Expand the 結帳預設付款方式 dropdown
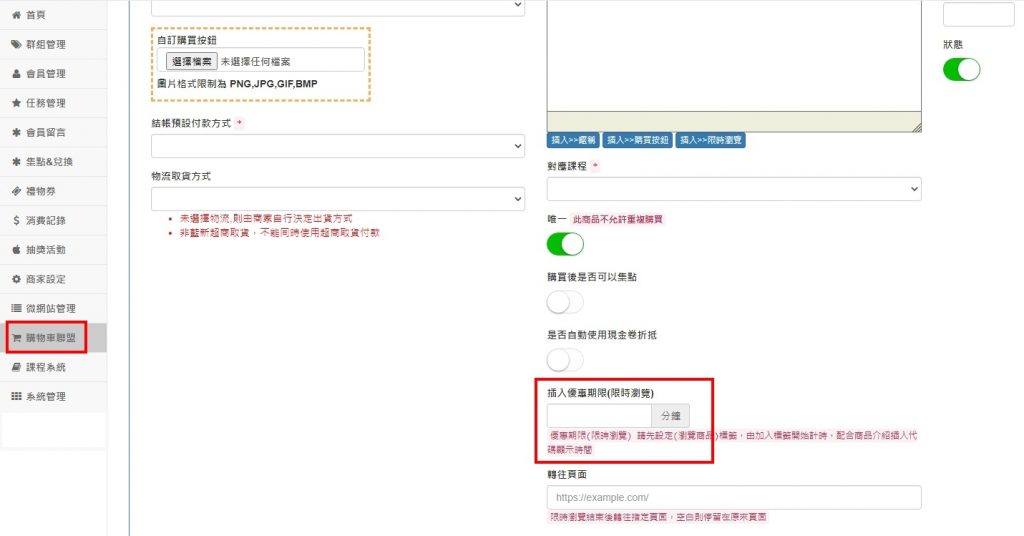This screenshot has width=1024, height=536. click(x=338, y=146)
